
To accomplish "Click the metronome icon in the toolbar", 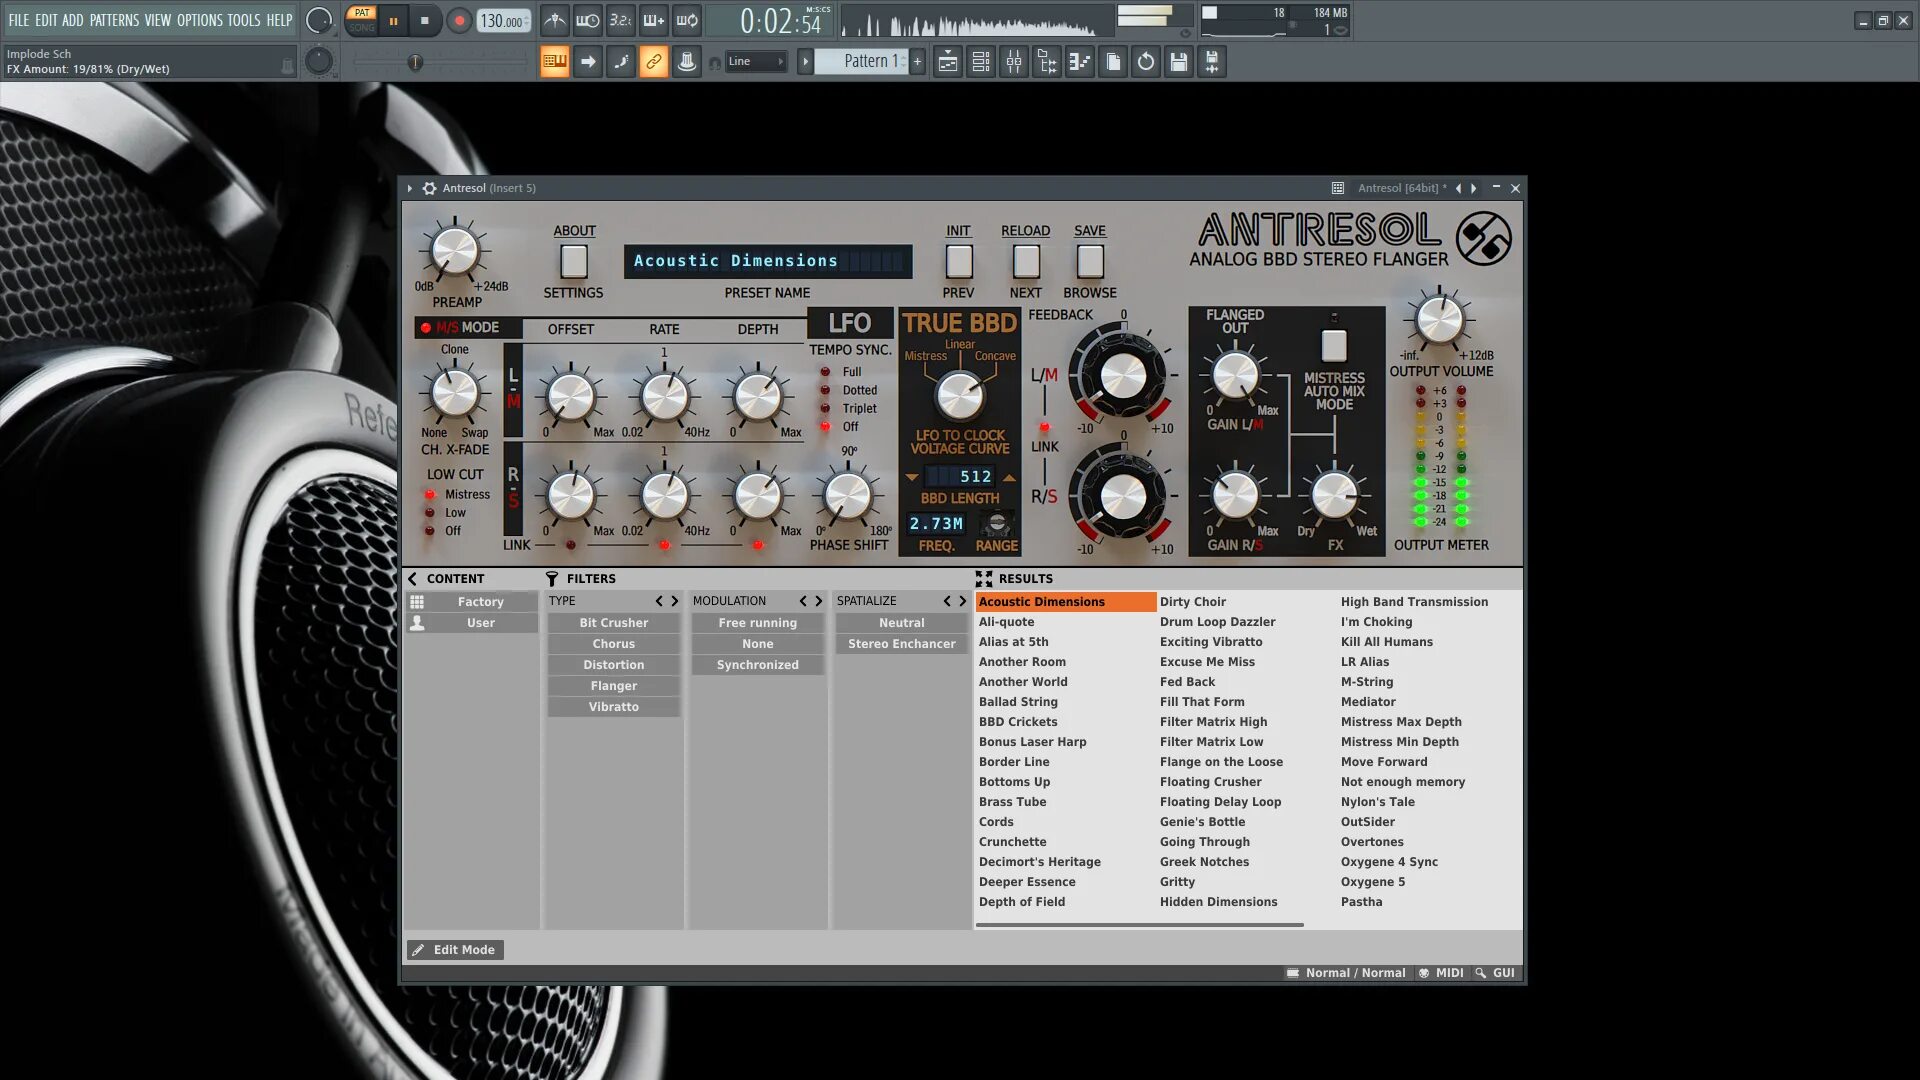I will [554, 20].
